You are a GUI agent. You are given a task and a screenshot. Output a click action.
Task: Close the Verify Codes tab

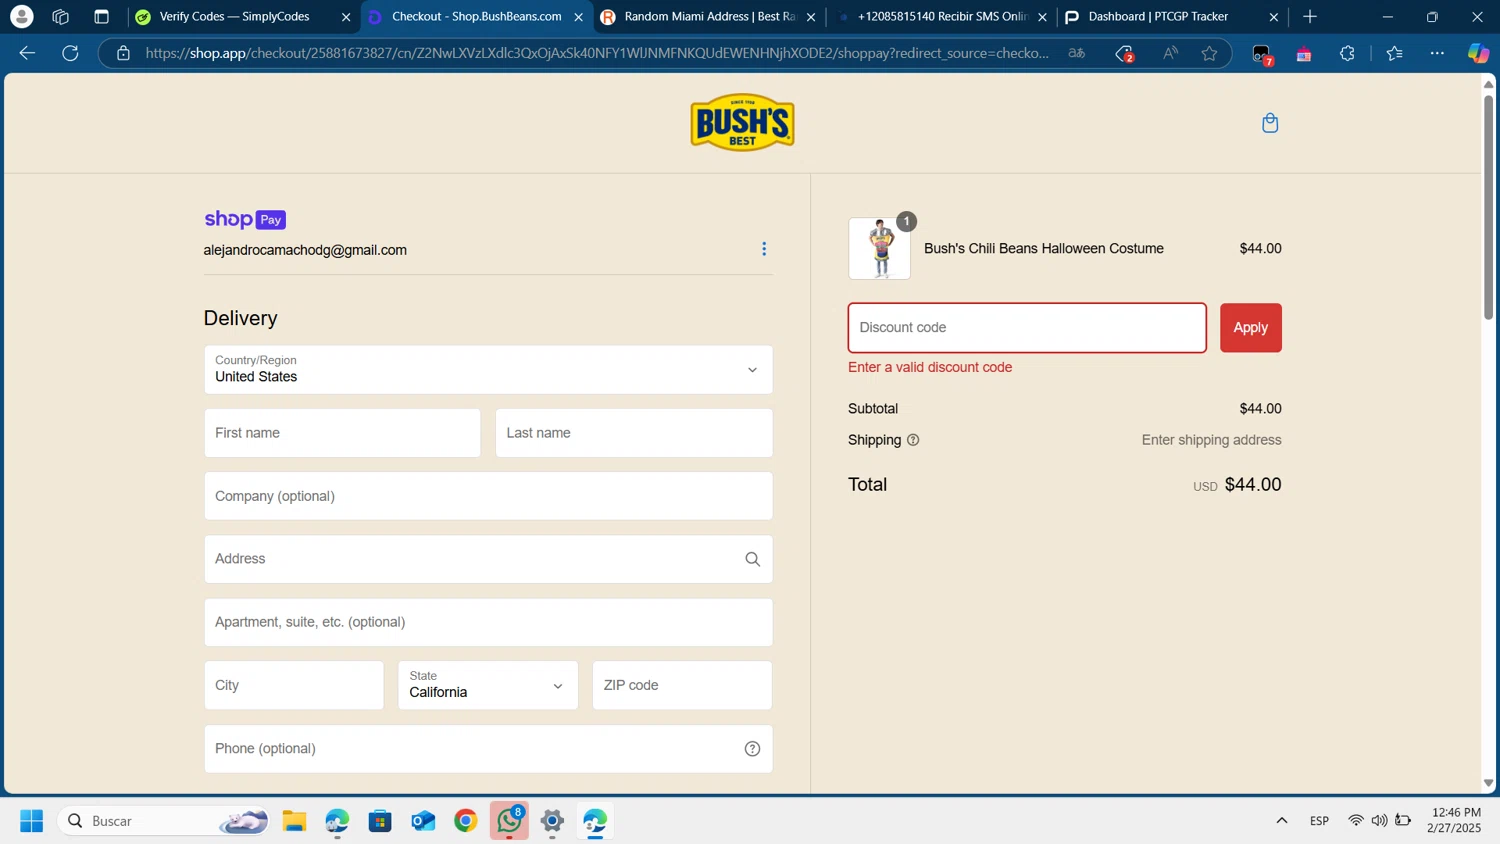(x=346, y=17)
